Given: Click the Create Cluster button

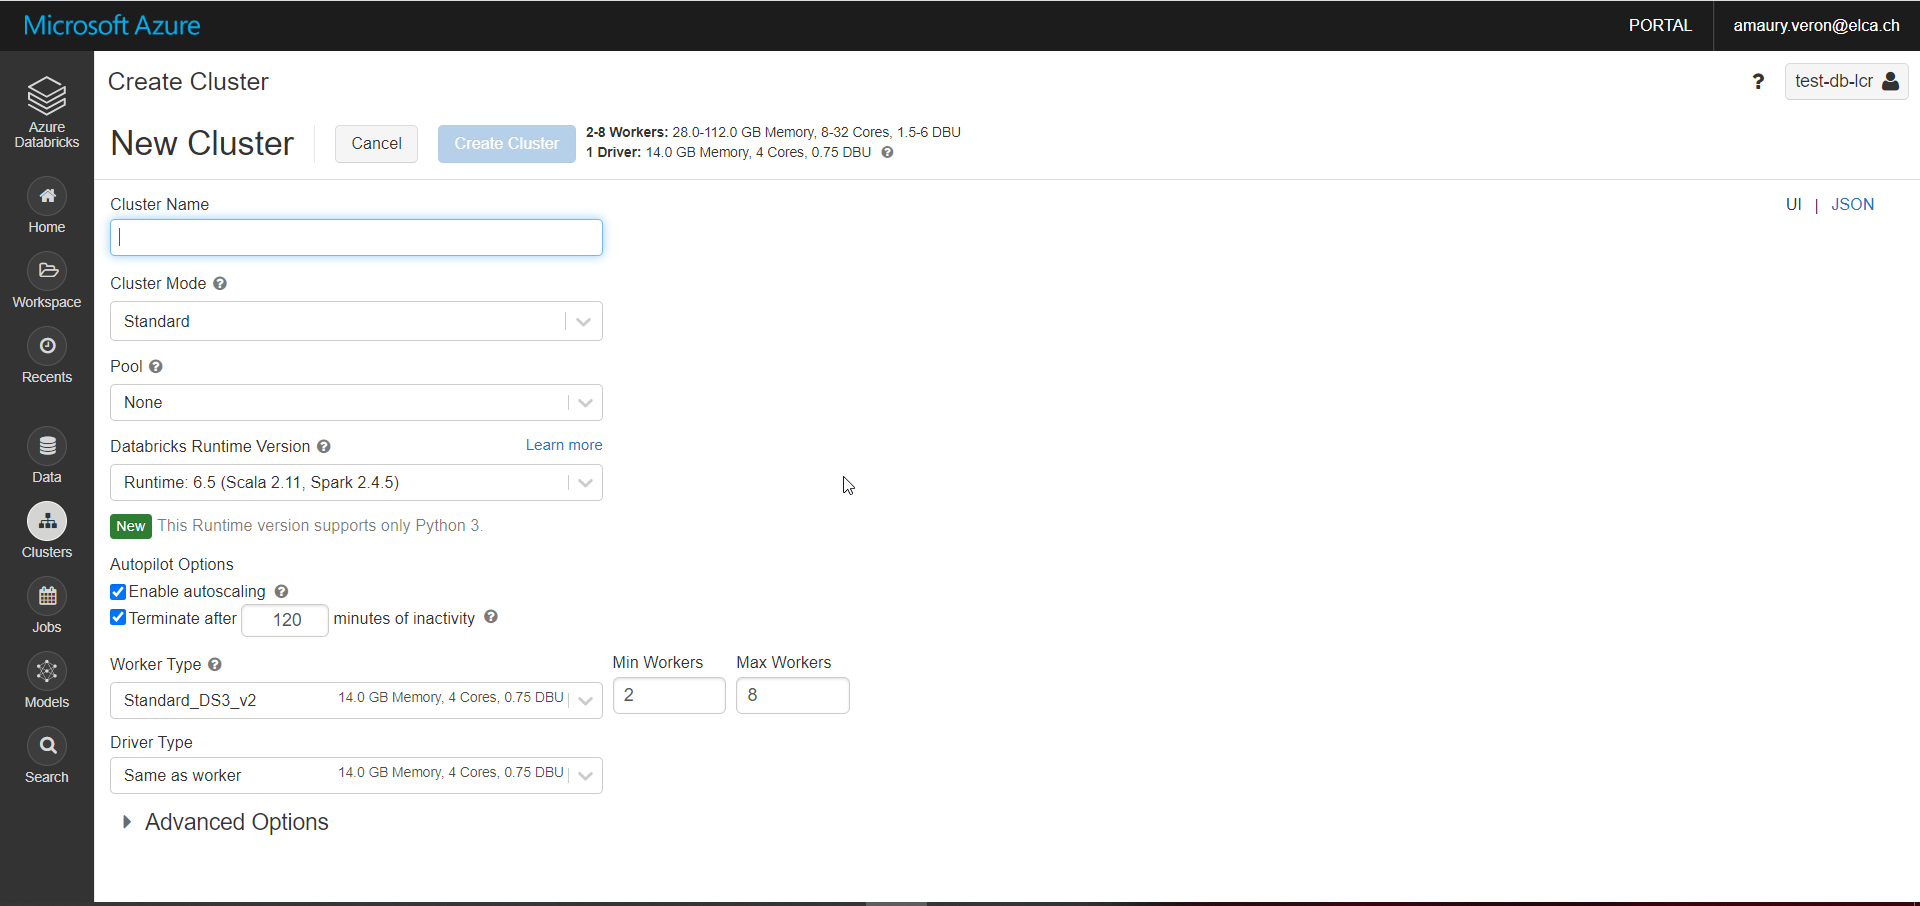Looking at the screenshot, I should [506, 144].
